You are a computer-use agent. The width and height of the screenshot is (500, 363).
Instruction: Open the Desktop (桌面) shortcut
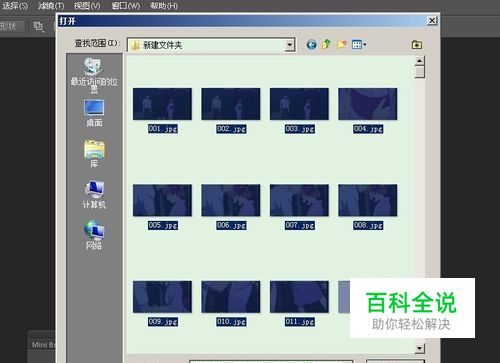[94, 113]
